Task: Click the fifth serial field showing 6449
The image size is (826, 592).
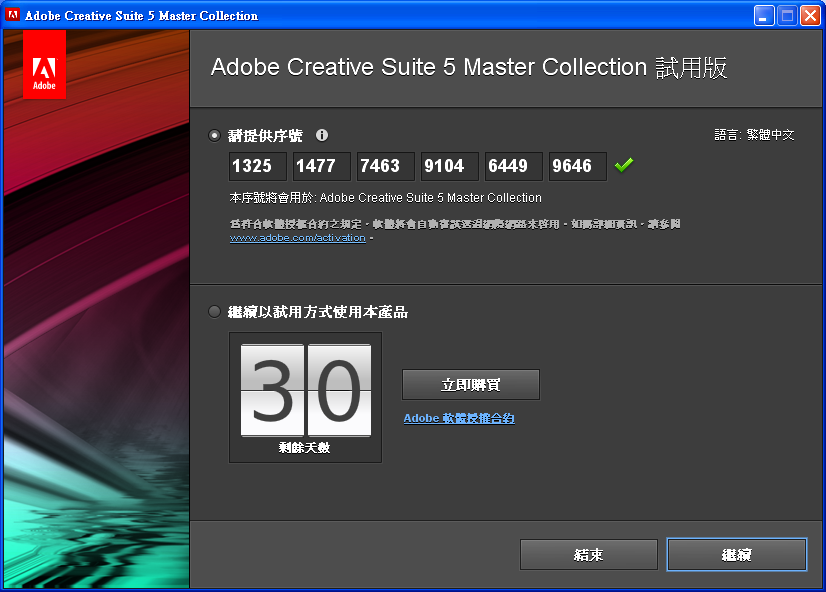Action: [x=513, y=166]
